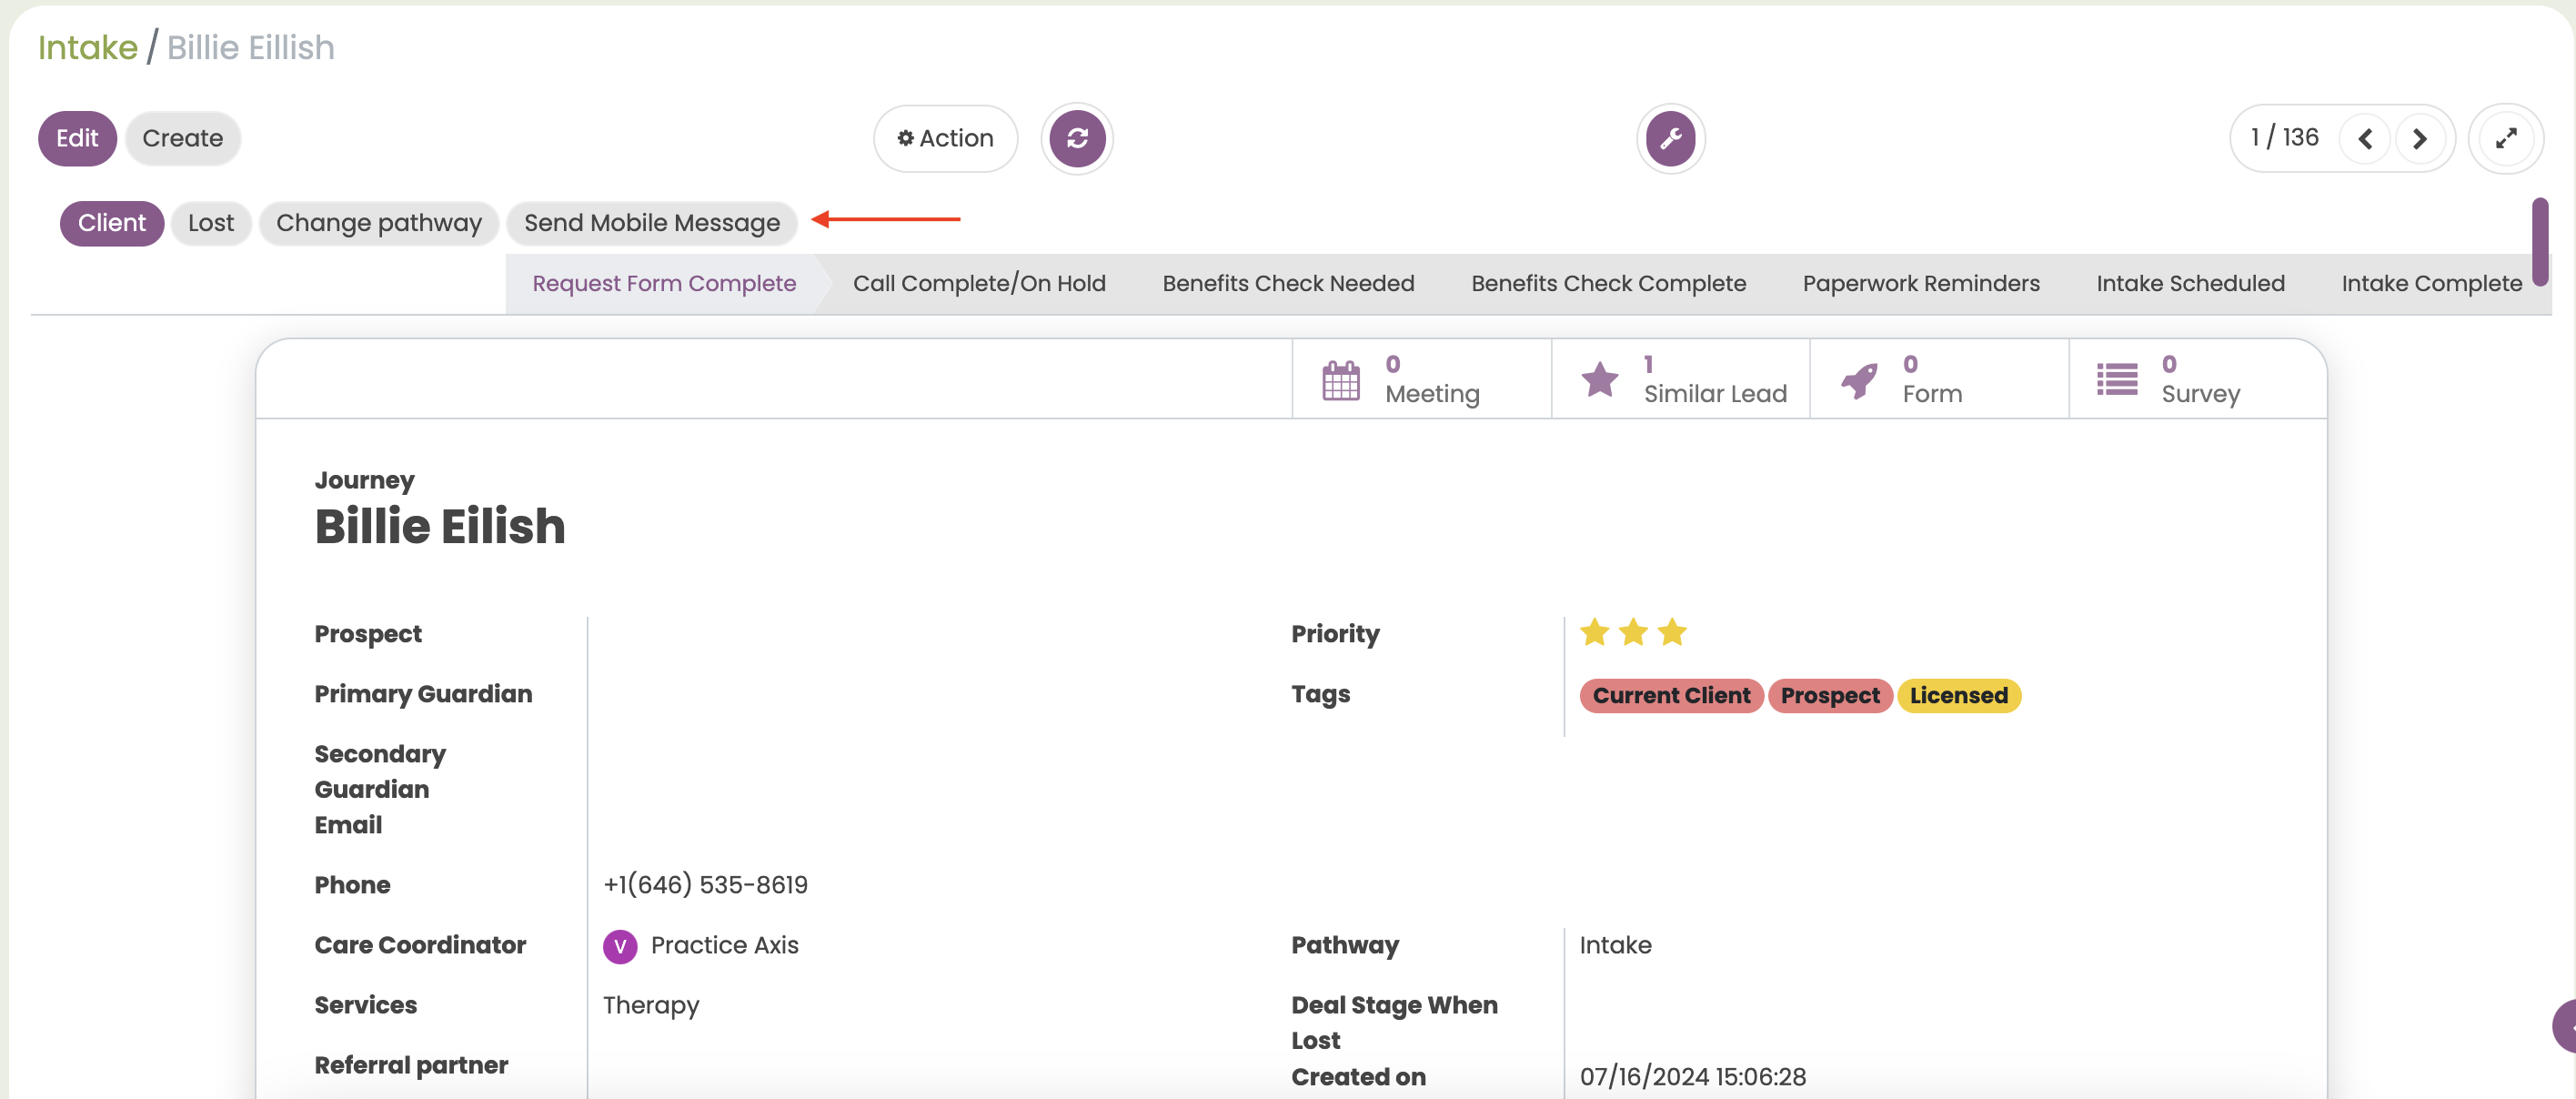The width and height of the screenshot is (2576, 1099).
Task: Click the Billie Eilish record title
Action: click(440, 526)
